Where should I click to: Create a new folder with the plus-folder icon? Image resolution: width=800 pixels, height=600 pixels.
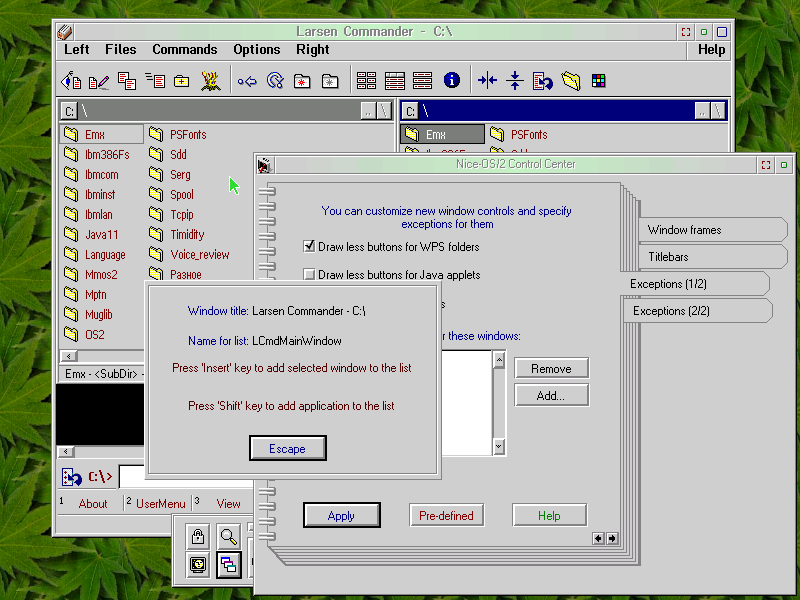pos(182,81)
